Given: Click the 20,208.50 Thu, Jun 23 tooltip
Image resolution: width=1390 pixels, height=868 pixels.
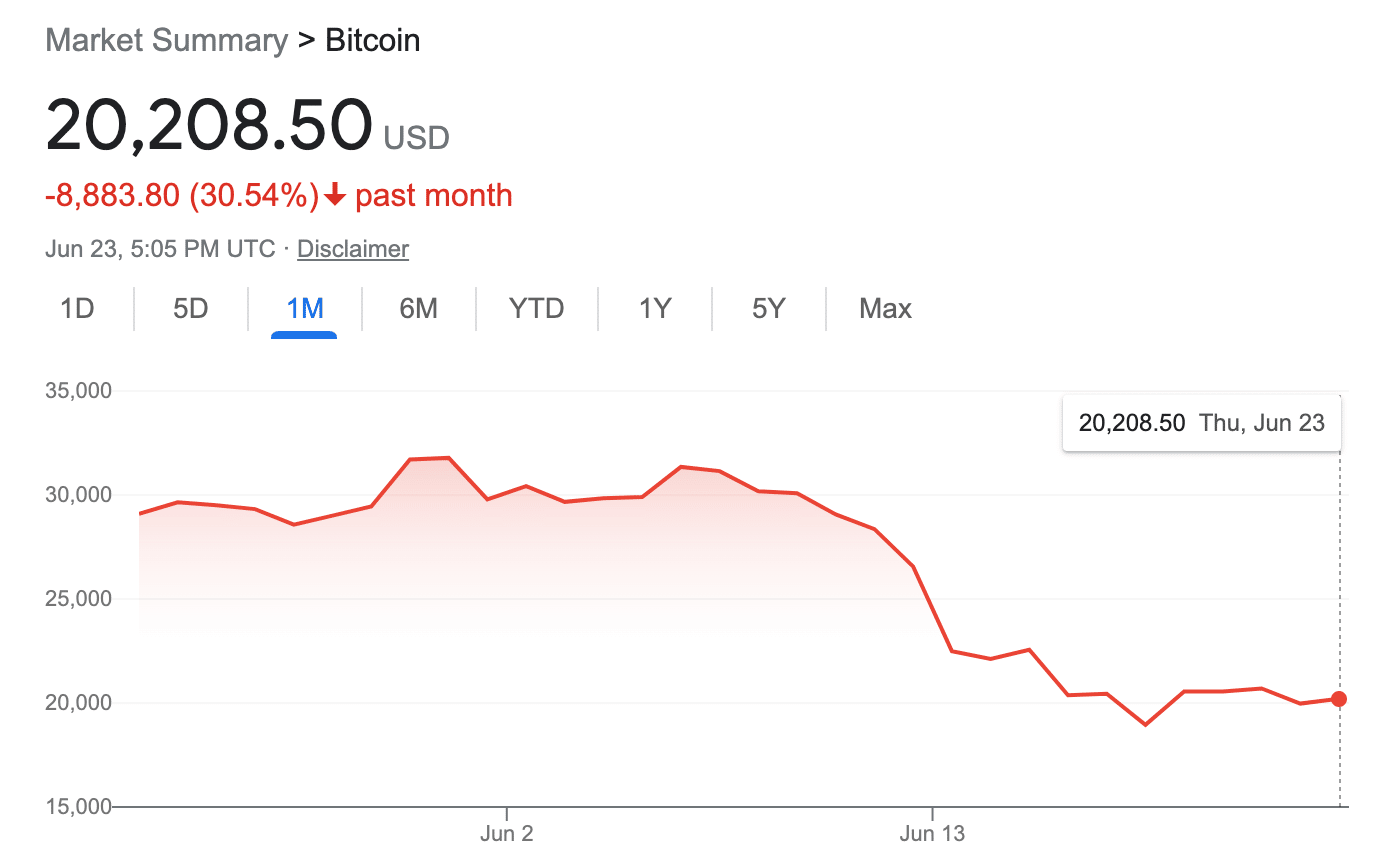Looking at the screenshot, I should click(x=1201, y=423).
